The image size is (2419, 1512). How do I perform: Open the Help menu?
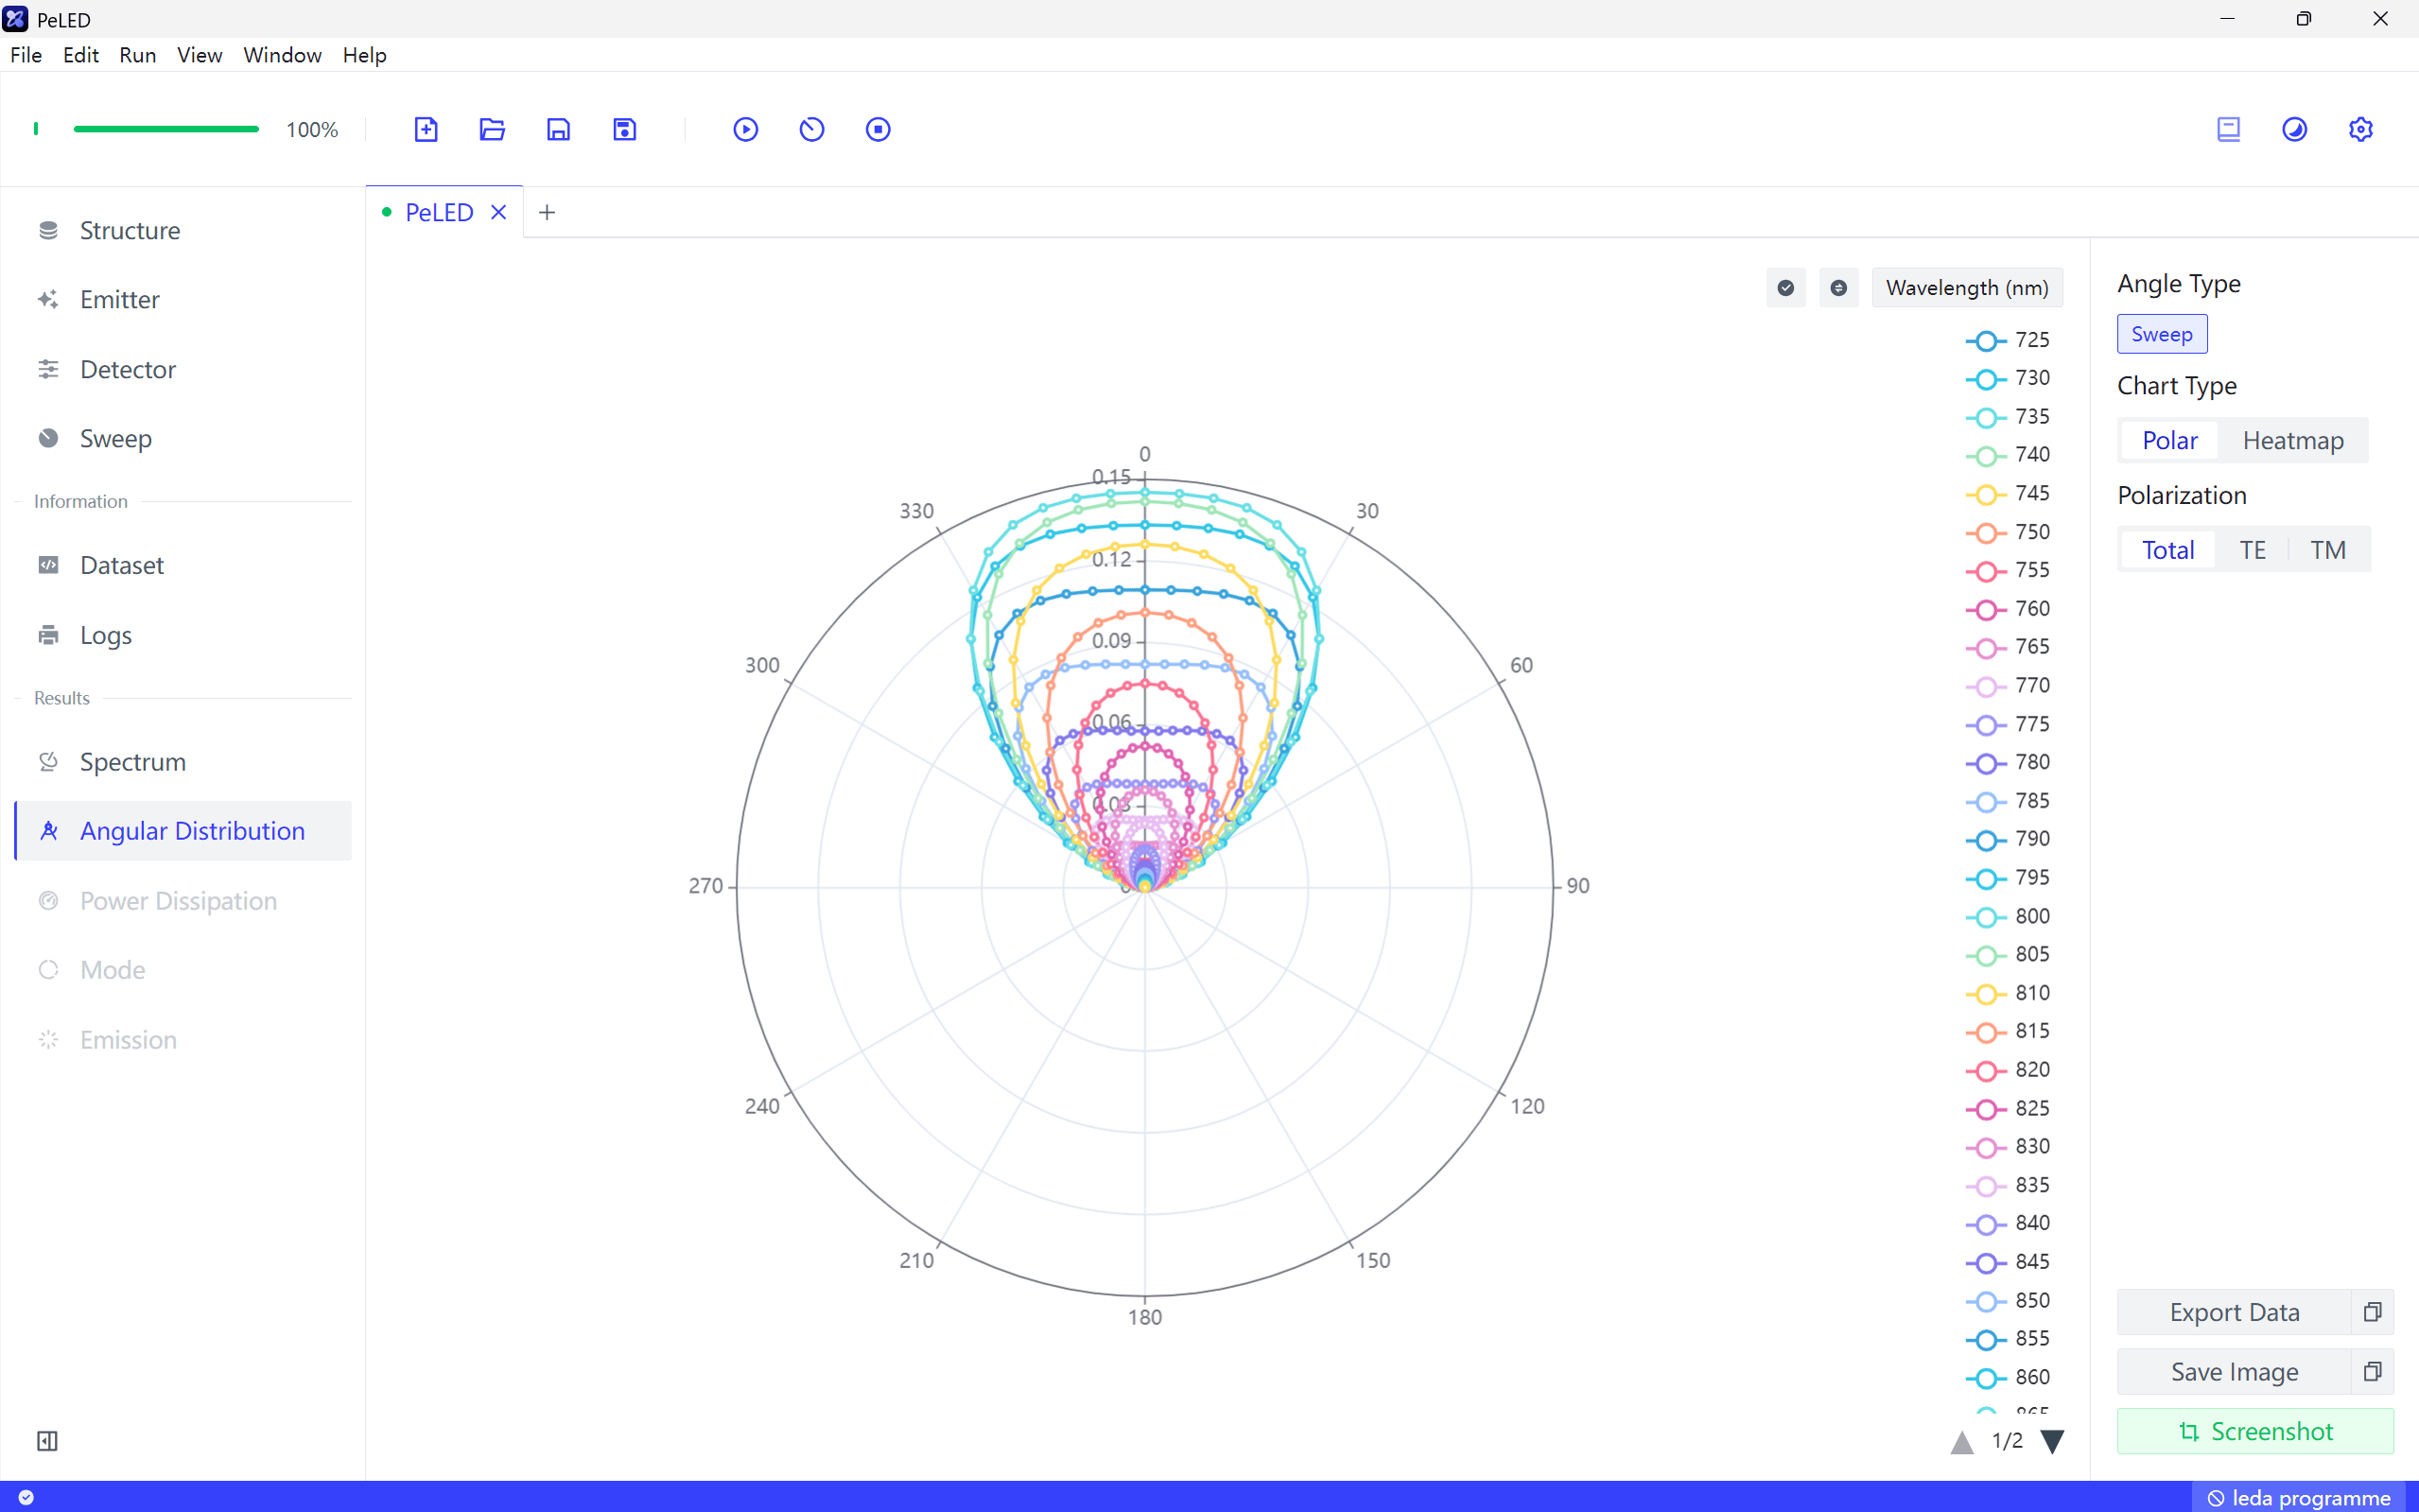365,55
